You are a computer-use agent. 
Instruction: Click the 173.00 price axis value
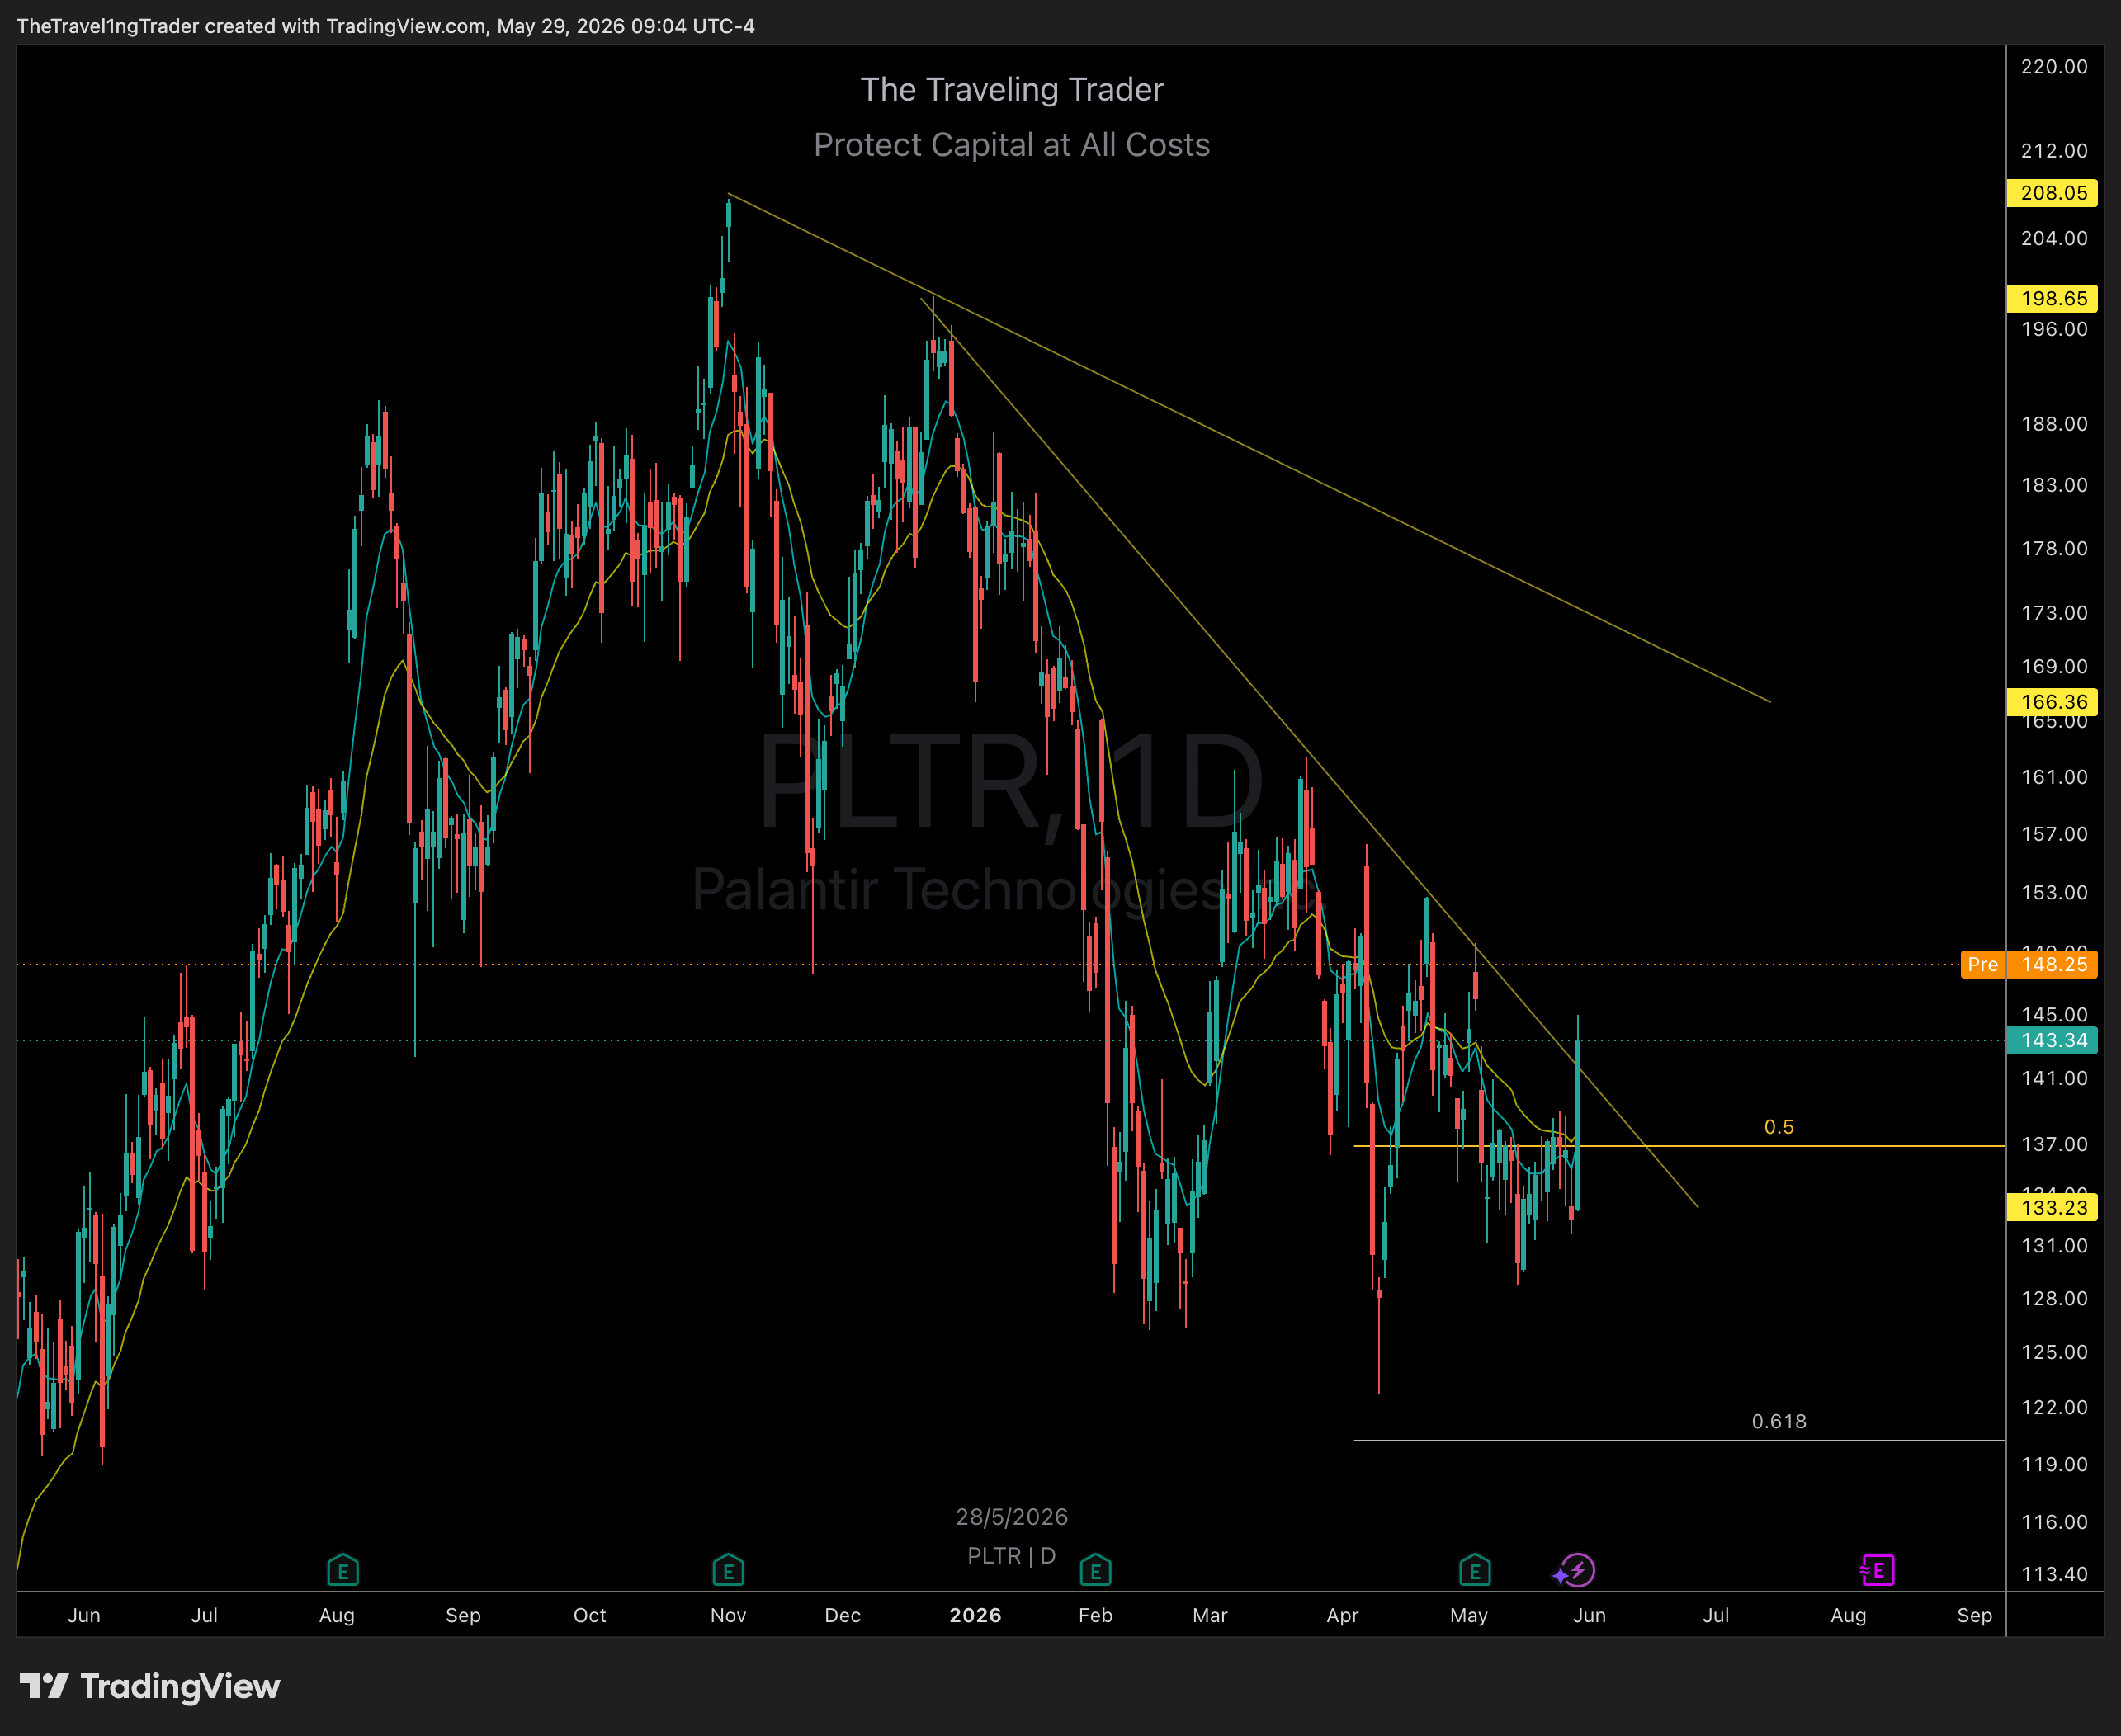tap(2054, 612)
